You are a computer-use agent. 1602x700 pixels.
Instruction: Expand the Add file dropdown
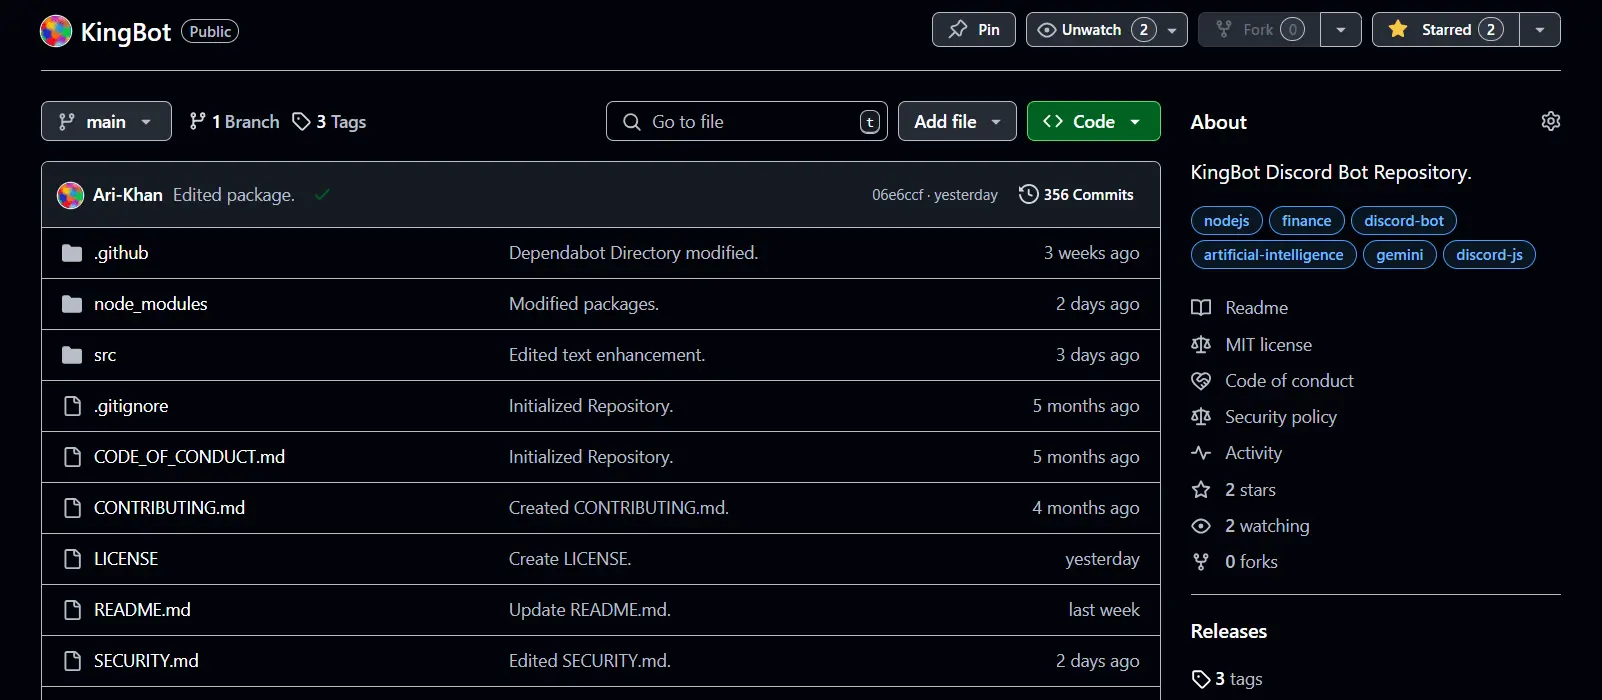(957, 121)
